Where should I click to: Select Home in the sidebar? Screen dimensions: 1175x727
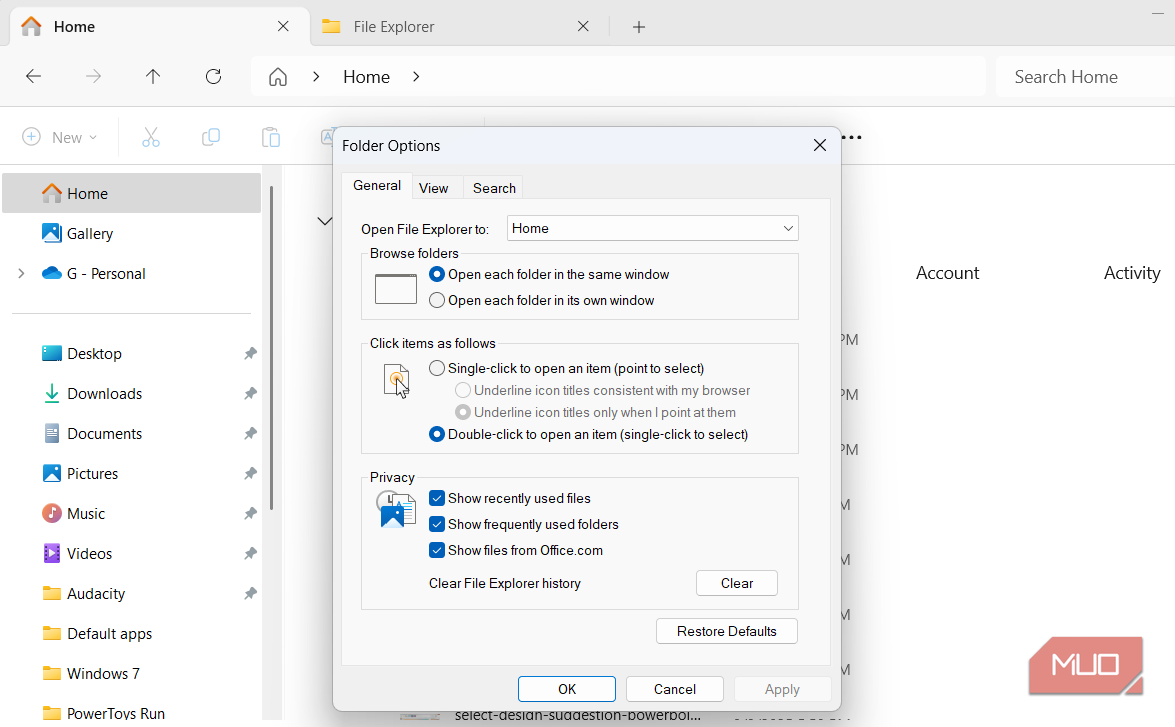coord(132,193)
